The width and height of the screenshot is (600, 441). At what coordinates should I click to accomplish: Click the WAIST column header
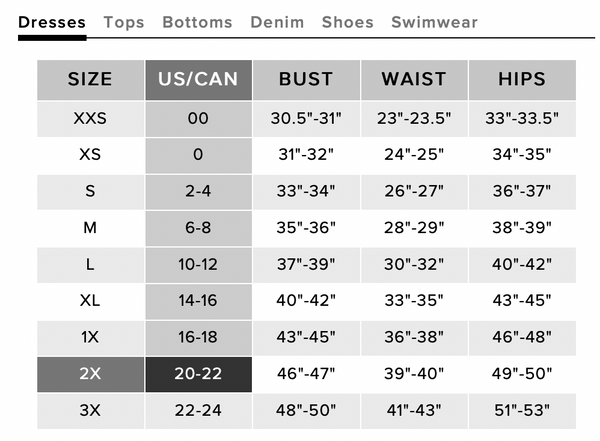coord(414,80)
